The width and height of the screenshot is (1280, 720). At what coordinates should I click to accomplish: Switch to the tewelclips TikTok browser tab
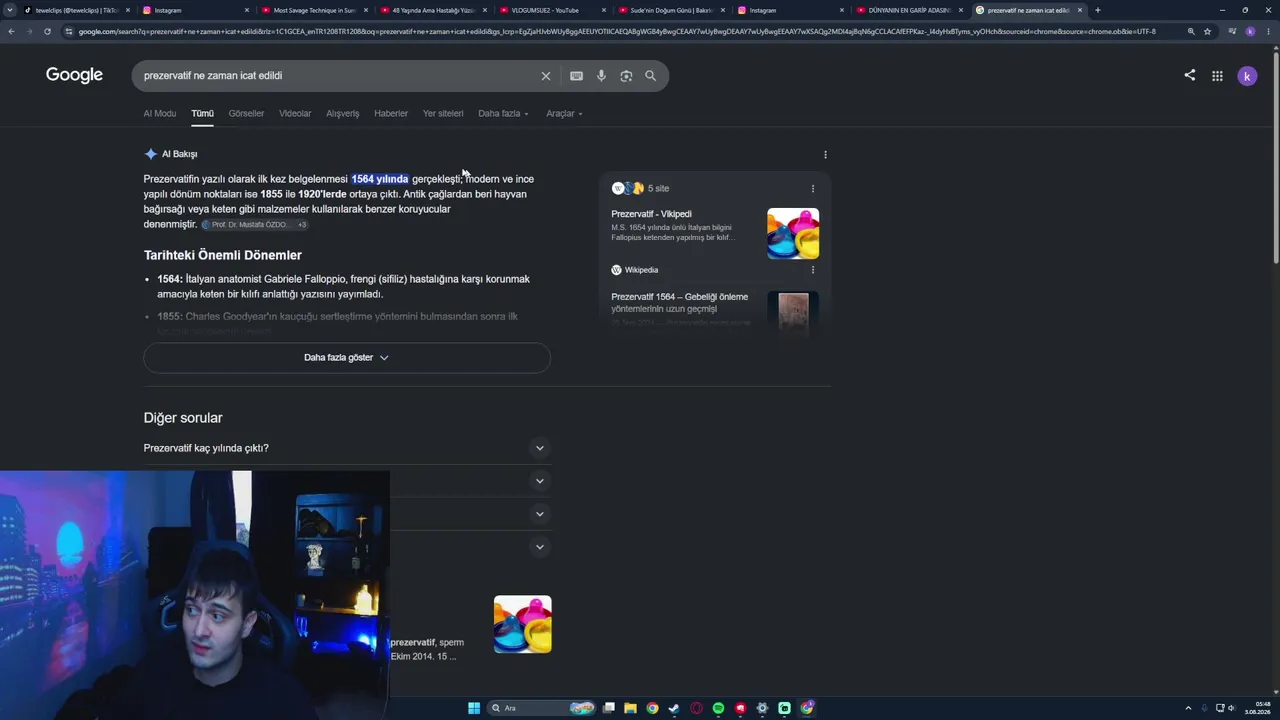[x=76, y=10]
